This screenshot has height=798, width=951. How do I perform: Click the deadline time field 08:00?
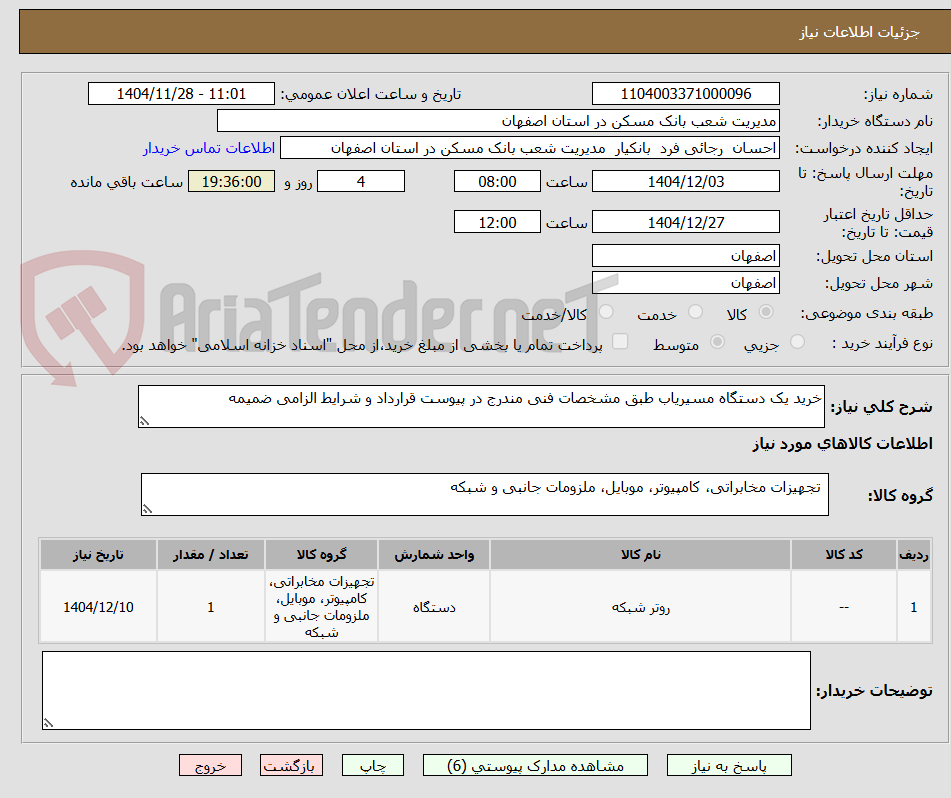497,181
